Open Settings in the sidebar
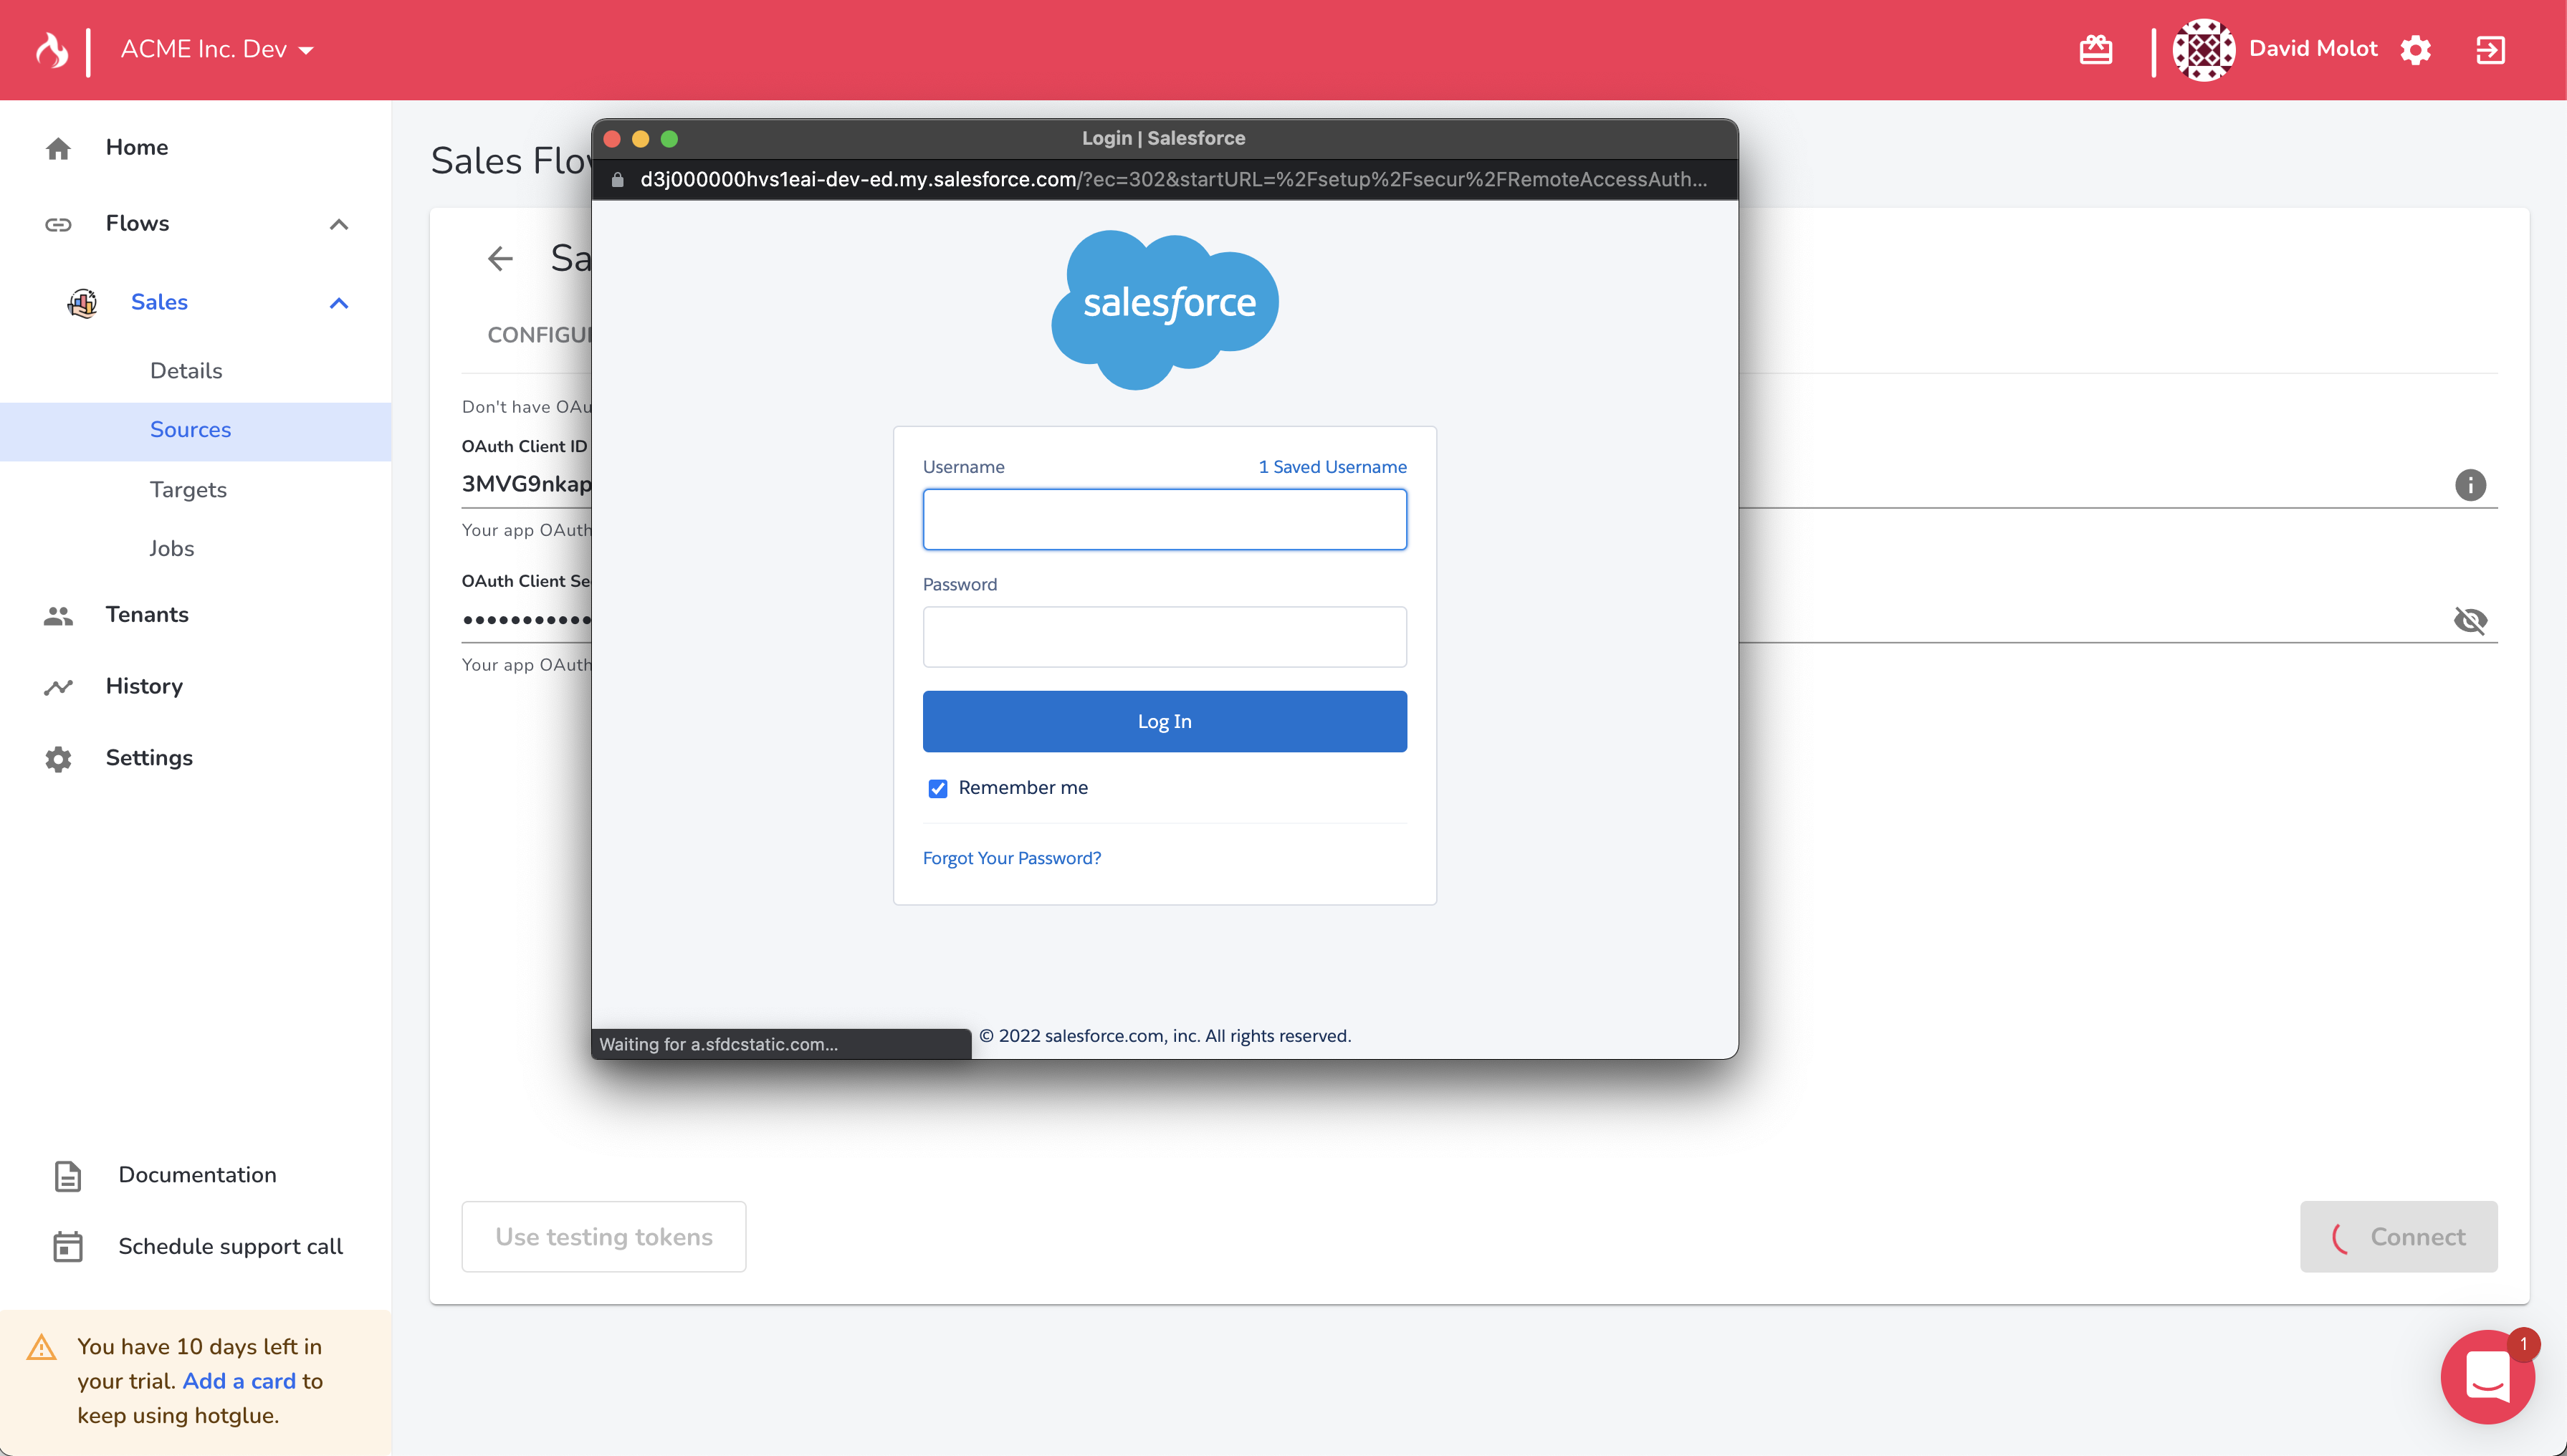 click(149, 758)
